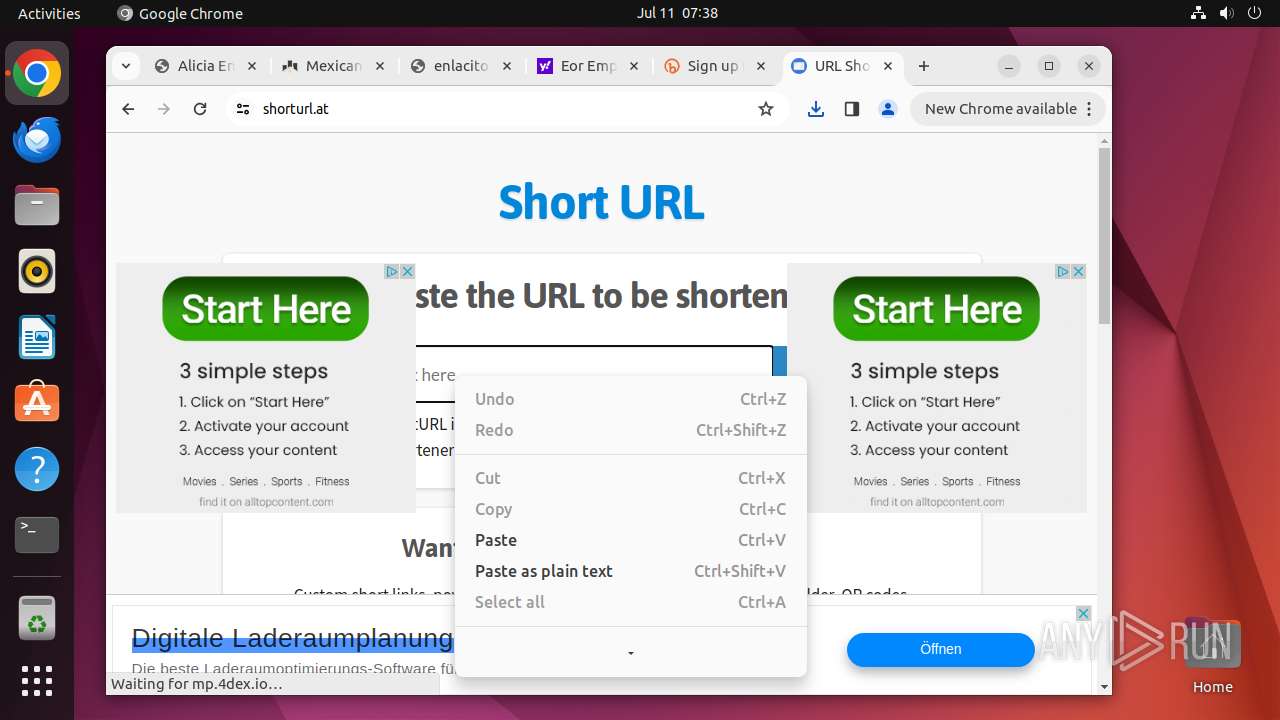Go forward in the browser history
The width and height of the screenshot is (1280, 720).
click(164, 109)
